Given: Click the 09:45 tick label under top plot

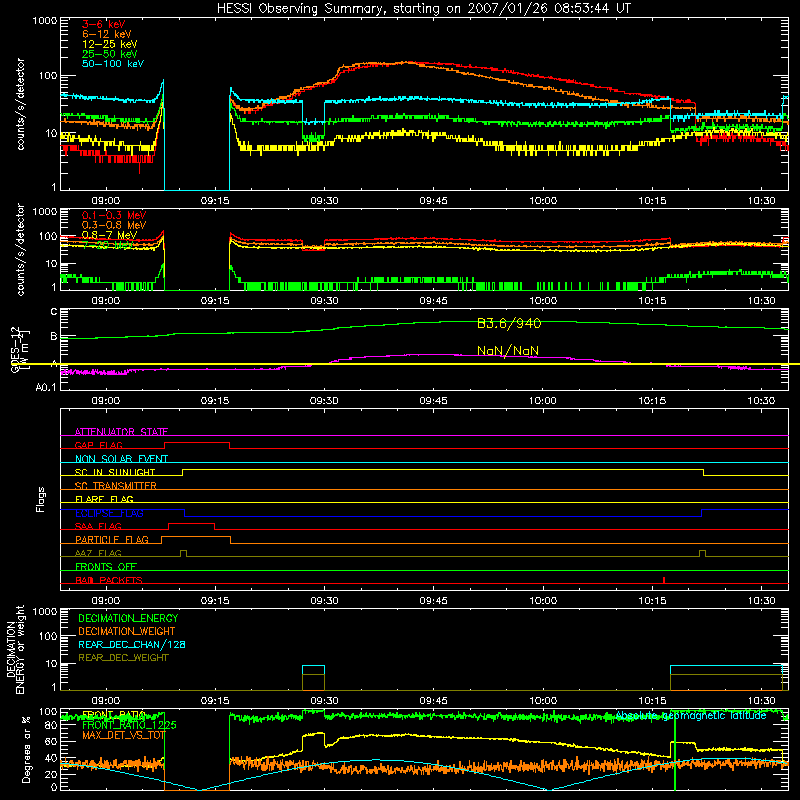Looking at the screenshot, I should click(x=434, y=201).
